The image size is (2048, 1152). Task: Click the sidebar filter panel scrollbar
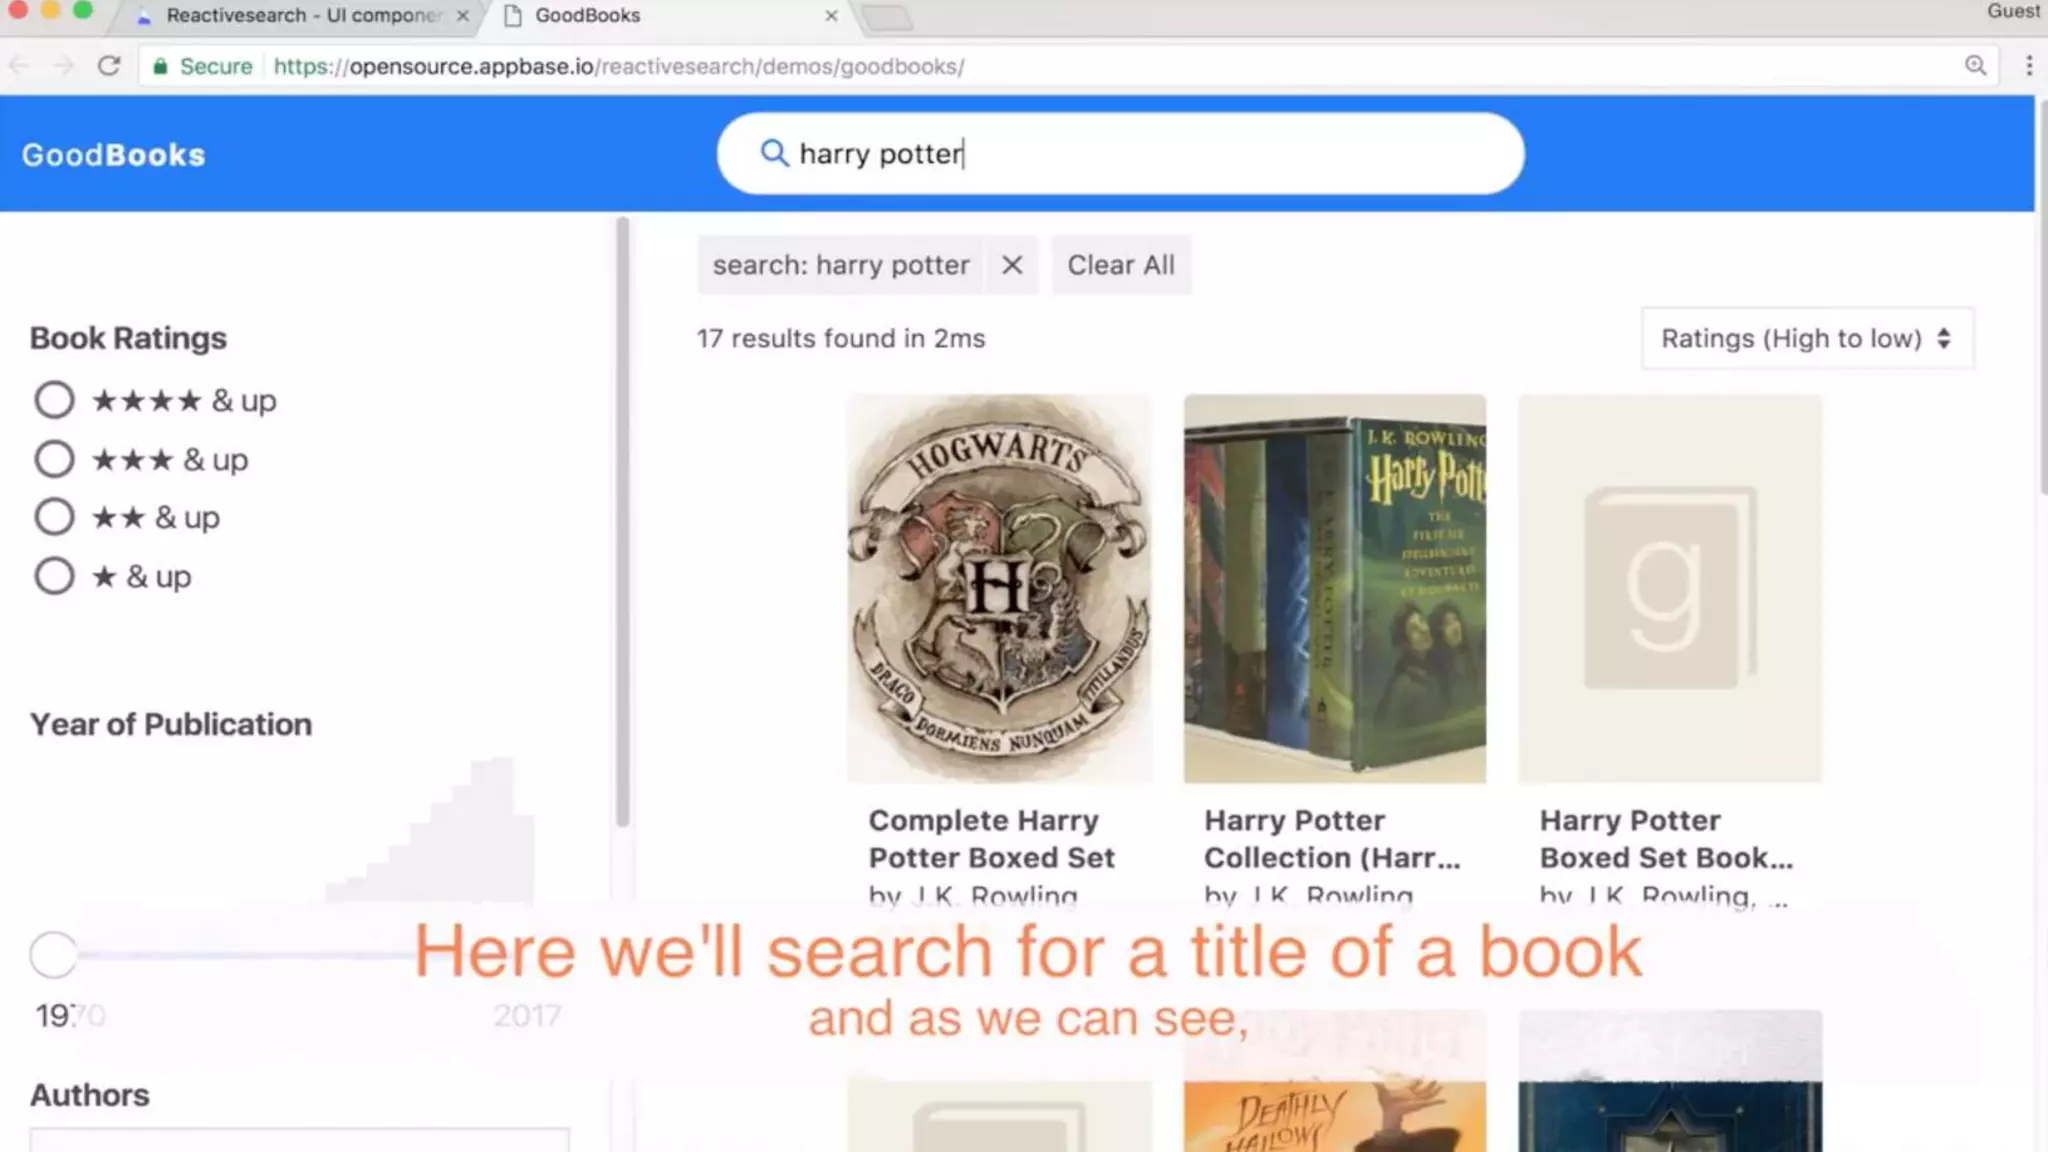coord(623,522)
